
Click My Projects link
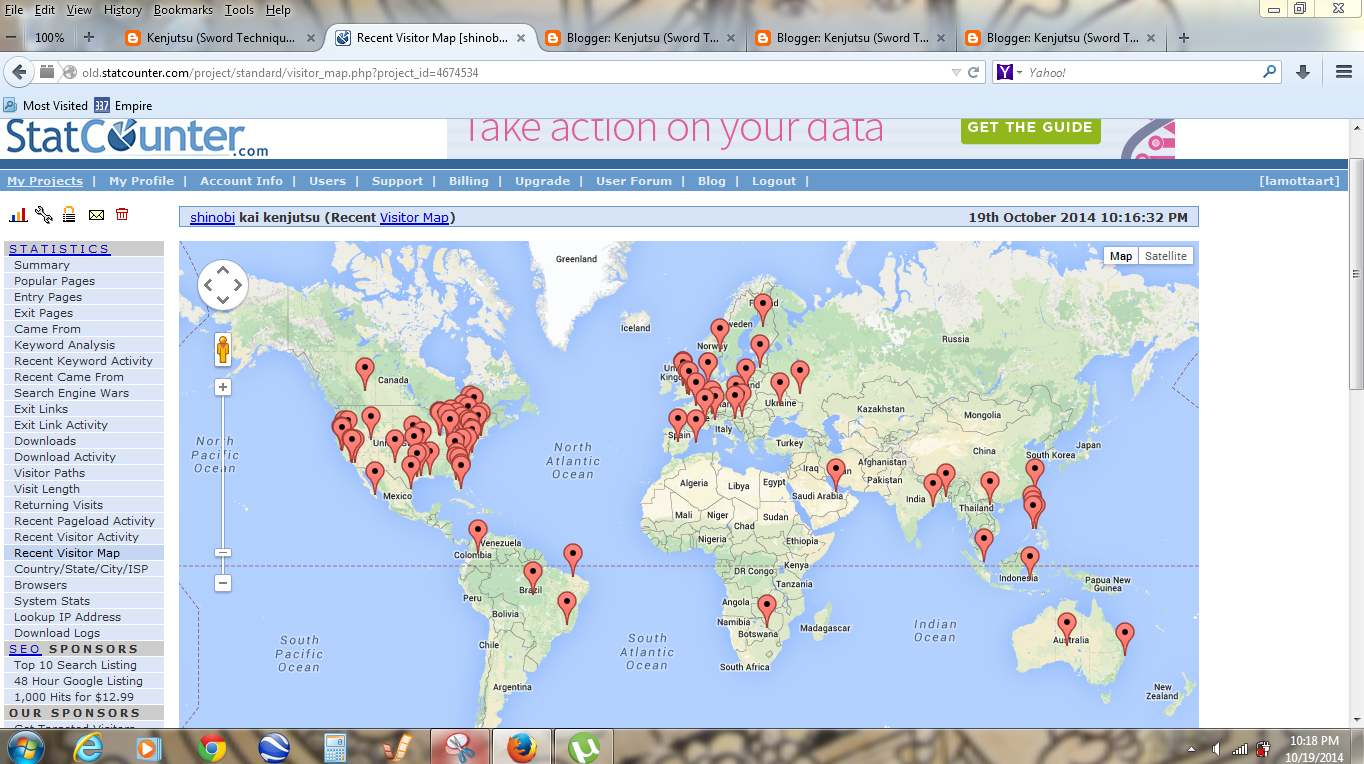(x=45, y=181)
